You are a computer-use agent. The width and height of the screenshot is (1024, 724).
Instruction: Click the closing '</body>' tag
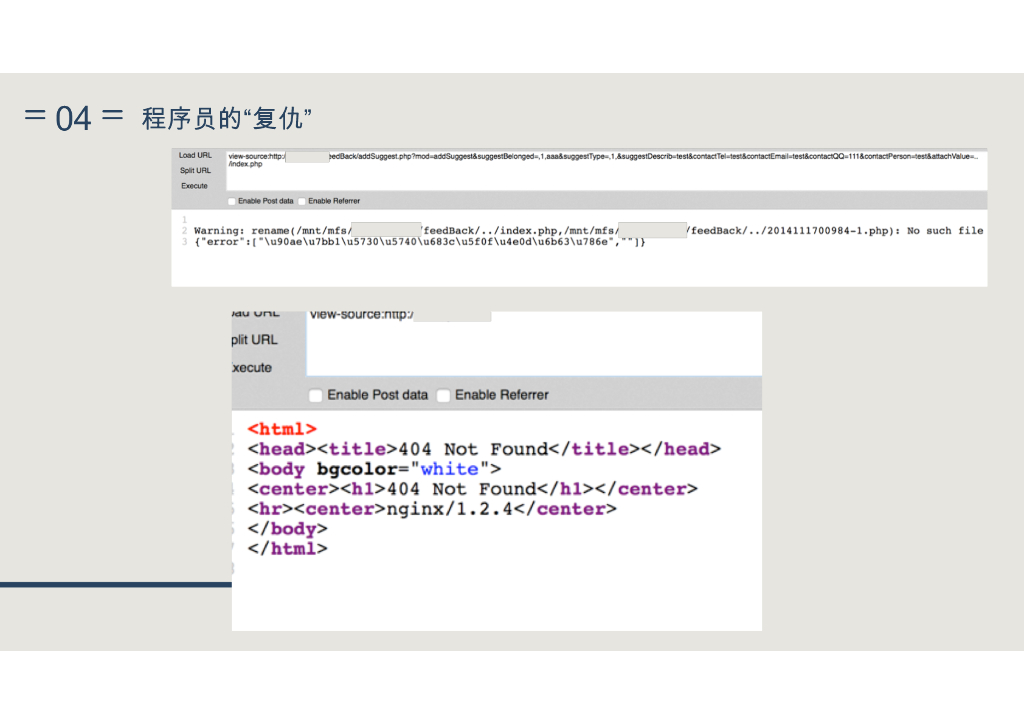click(287, 528)
